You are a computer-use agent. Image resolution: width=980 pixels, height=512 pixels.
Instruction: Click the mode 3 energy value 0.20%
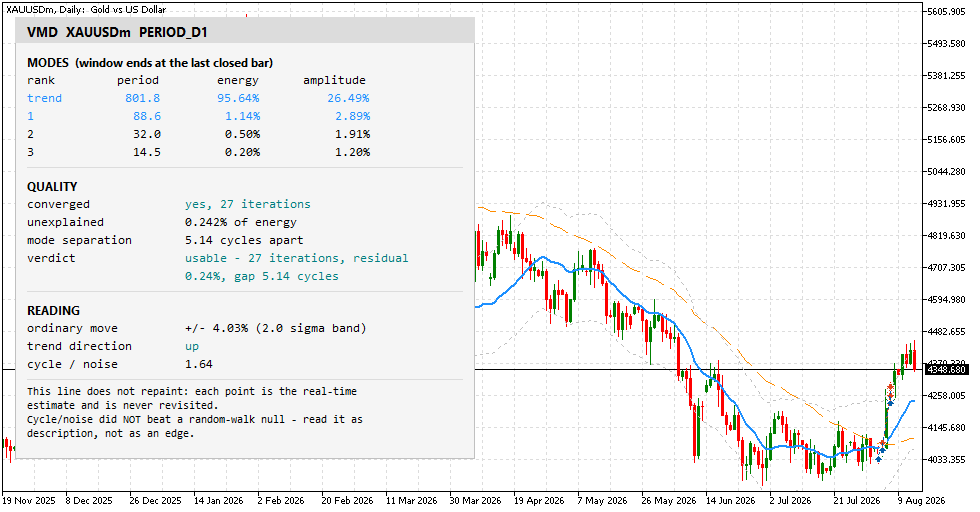point(242,153)
